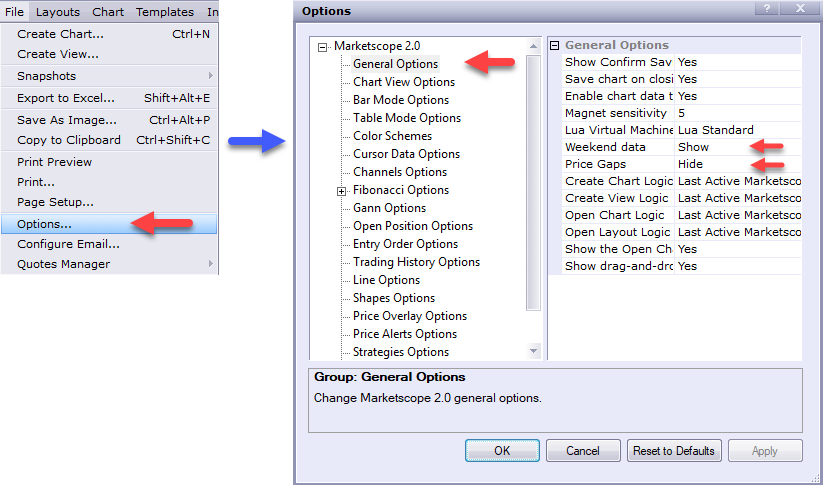Click the Open Layout Logic value
This screenshot has width=823, height=485.
pos(738,232)
